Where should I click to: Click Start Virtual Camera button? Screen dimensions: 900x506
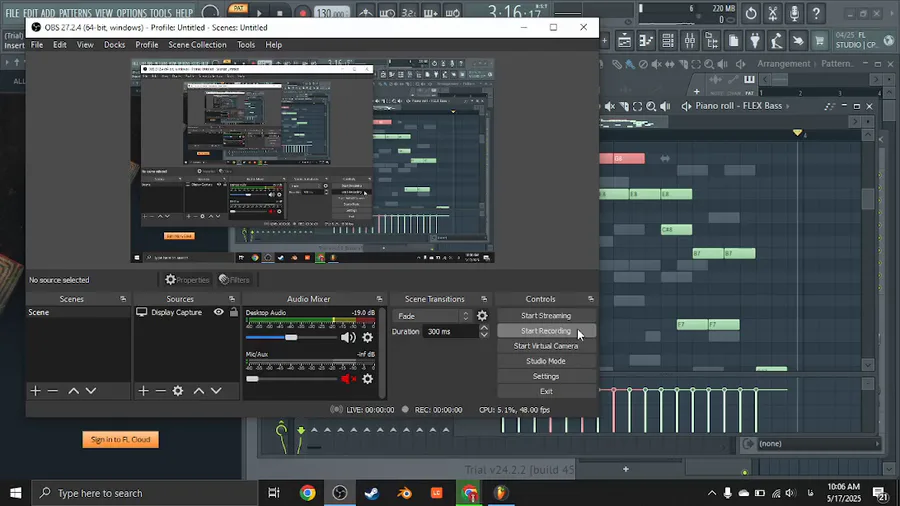(x=546, y=346)
